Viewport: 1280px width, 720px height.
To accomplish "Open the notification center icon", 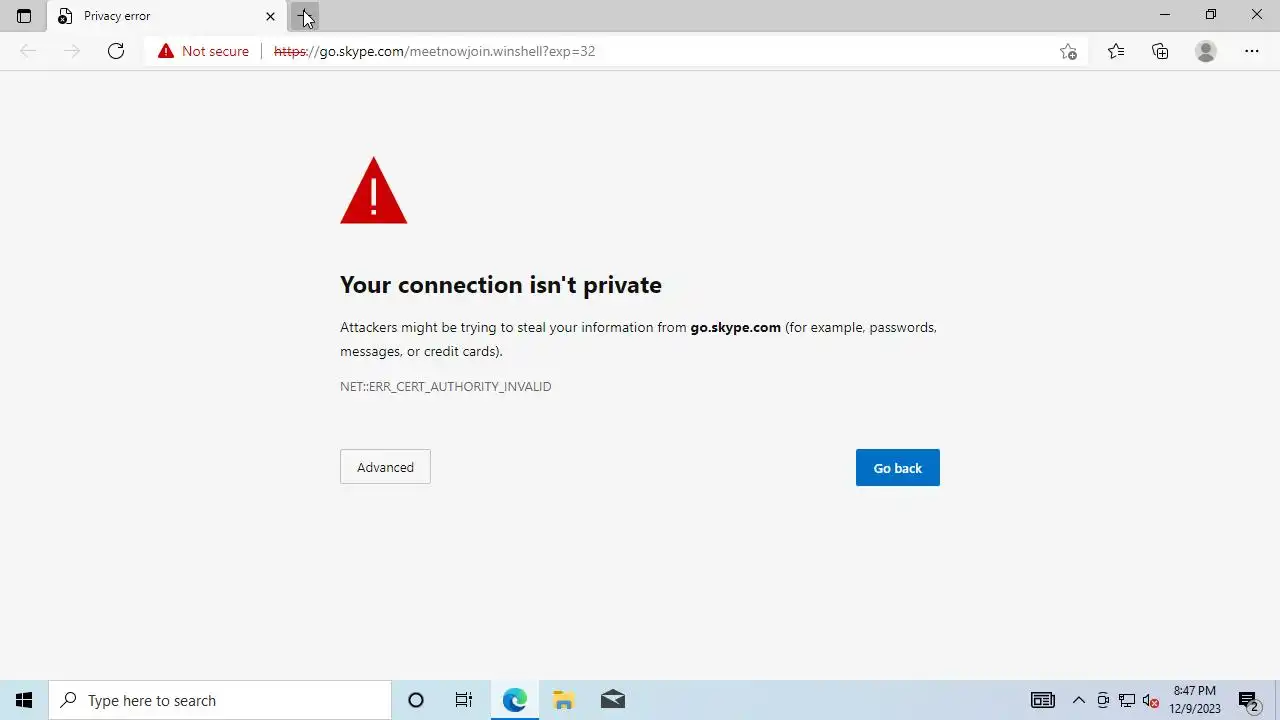I will tap(1248, 700).
